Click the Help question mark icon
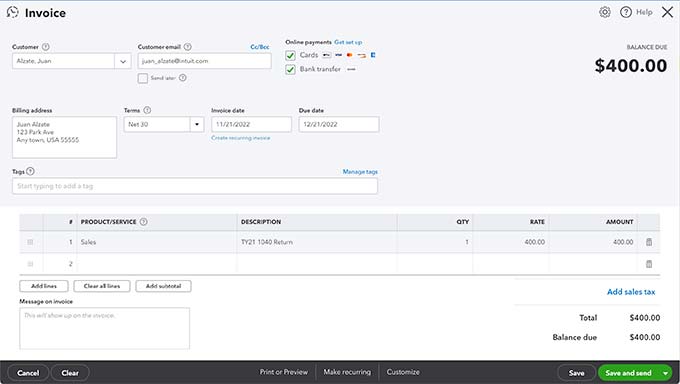Image resolution: width=680 pixels, height=384 pixels. click(625, 12)
